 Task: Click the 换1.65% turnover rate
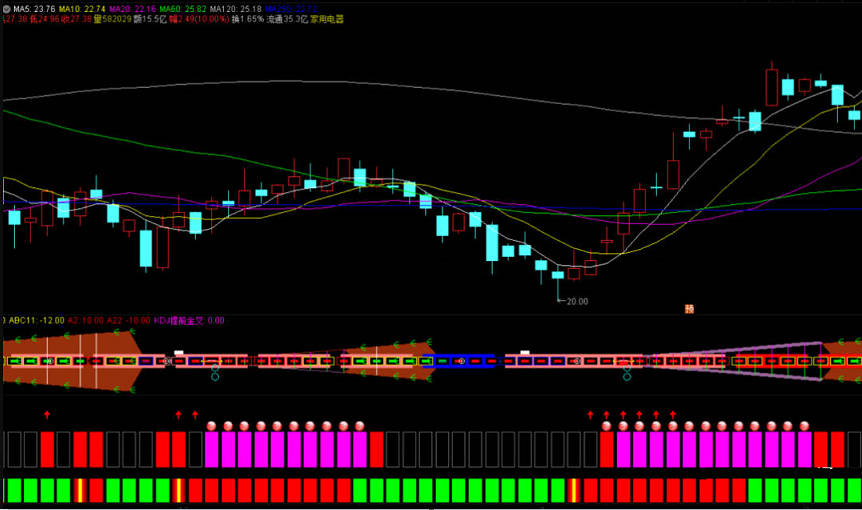point(247,19)
